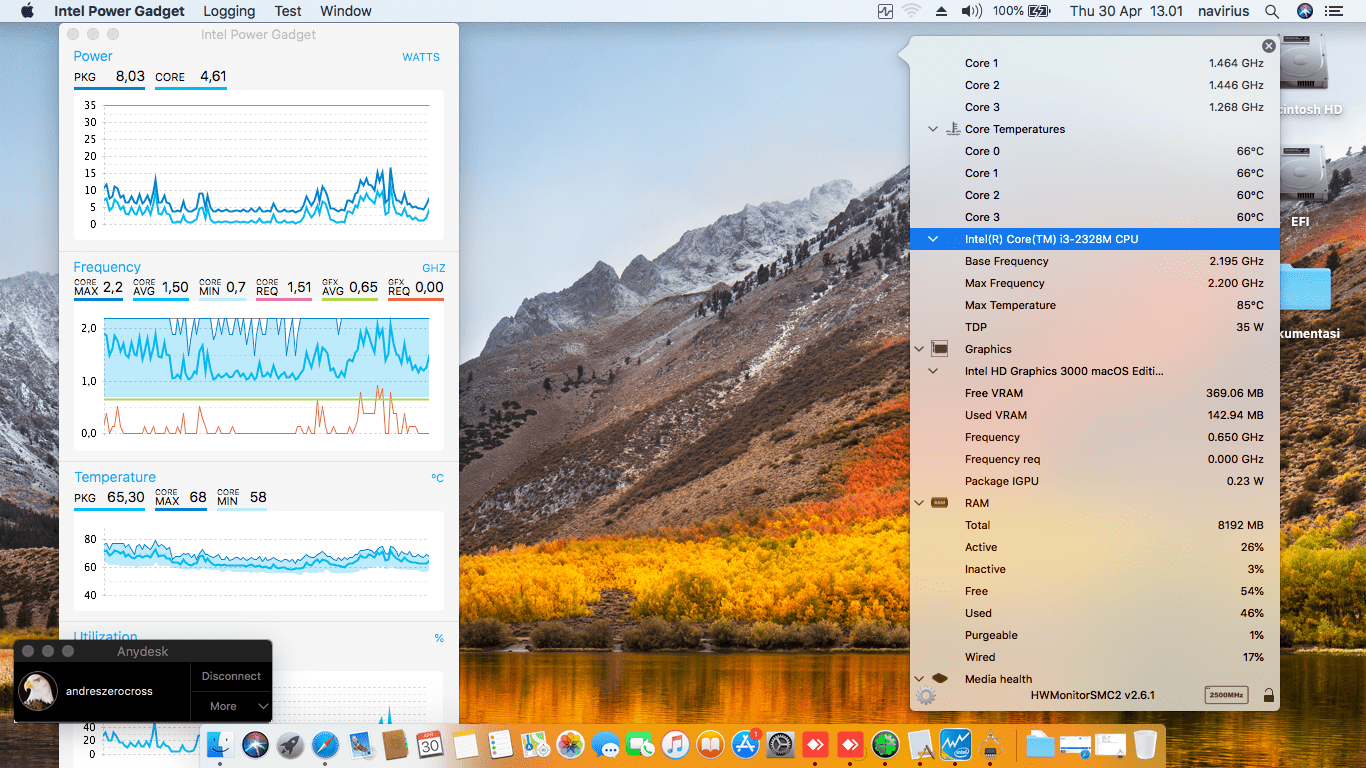Open iBooks in the Dock
This screenshot has width=1366, height=768.
[710, 744]
